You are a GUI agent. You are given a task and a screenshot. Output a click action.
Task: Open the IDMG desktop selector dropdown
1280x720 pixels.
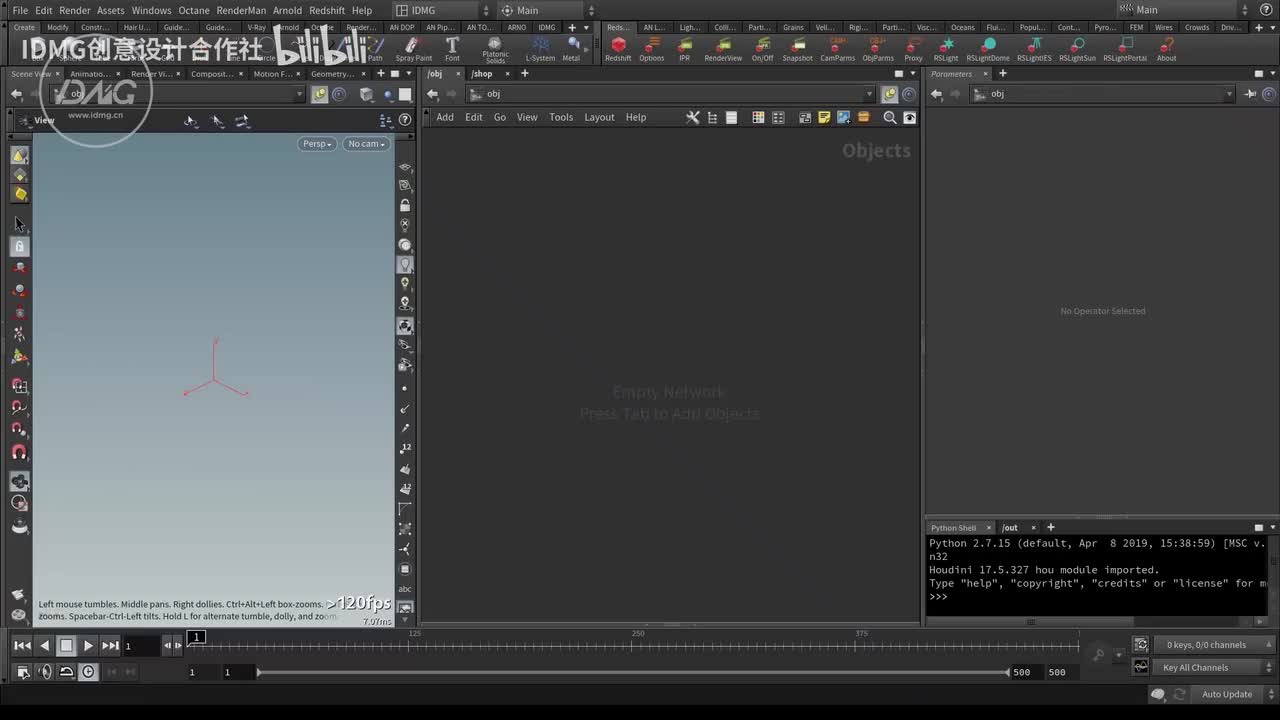click(440, 10)
